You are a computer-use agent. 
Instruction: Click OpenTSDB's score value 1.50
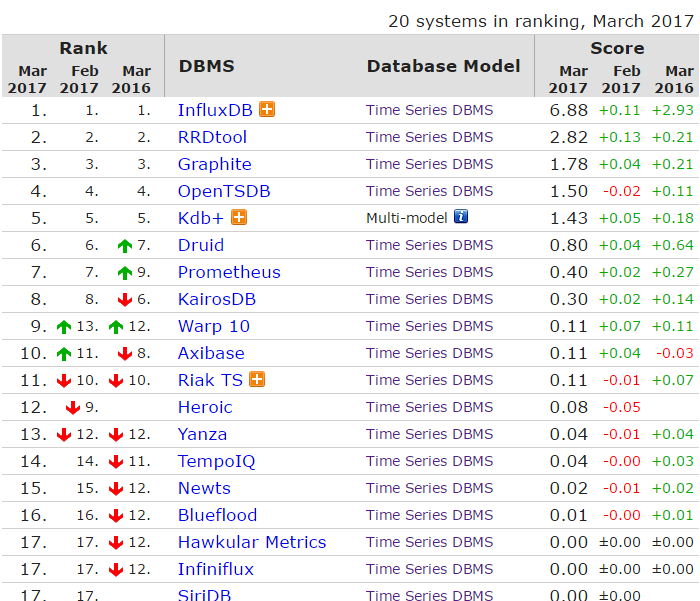tap(568, 191)
